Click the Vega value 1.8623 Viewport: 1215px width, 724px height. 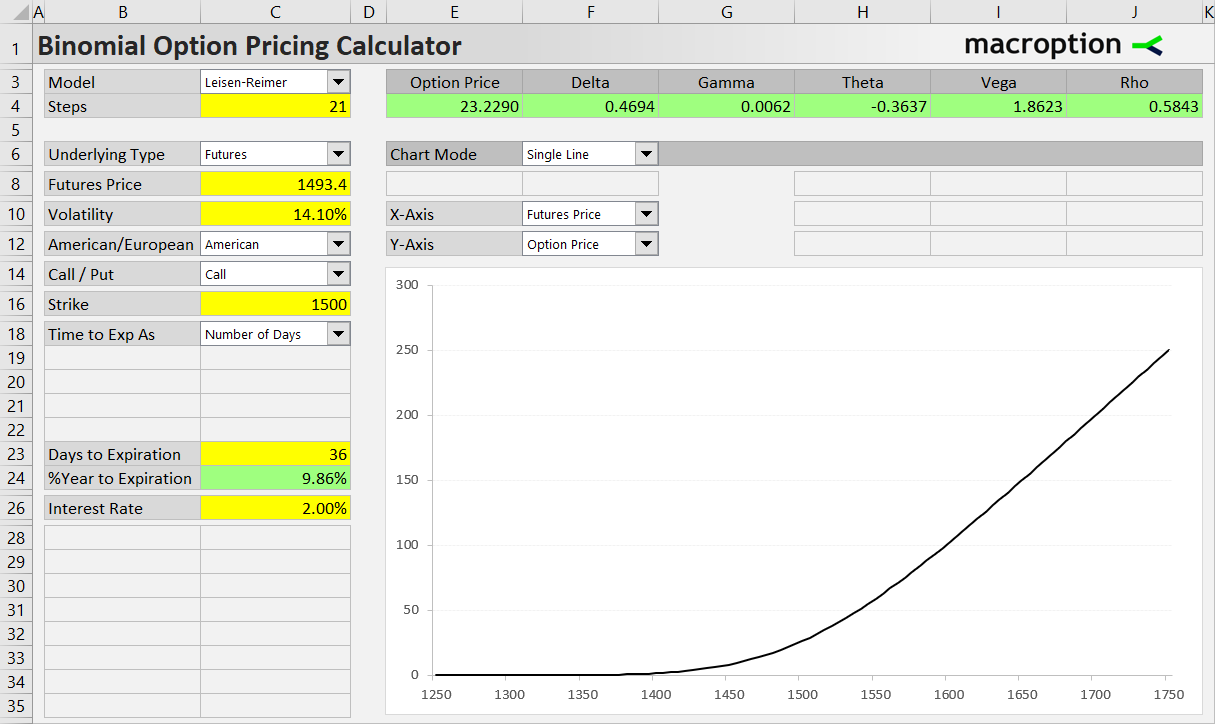click(998, 106)
